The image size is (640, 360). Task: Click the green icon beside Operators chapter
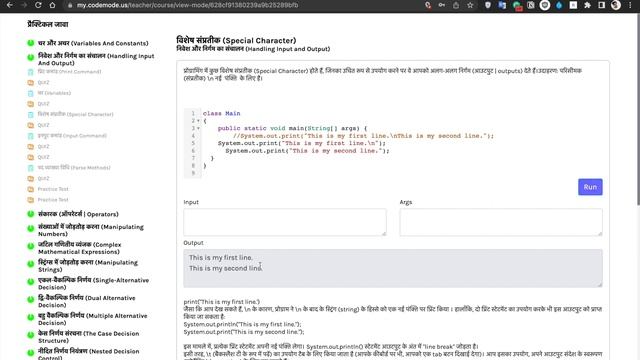coord(31,214)
